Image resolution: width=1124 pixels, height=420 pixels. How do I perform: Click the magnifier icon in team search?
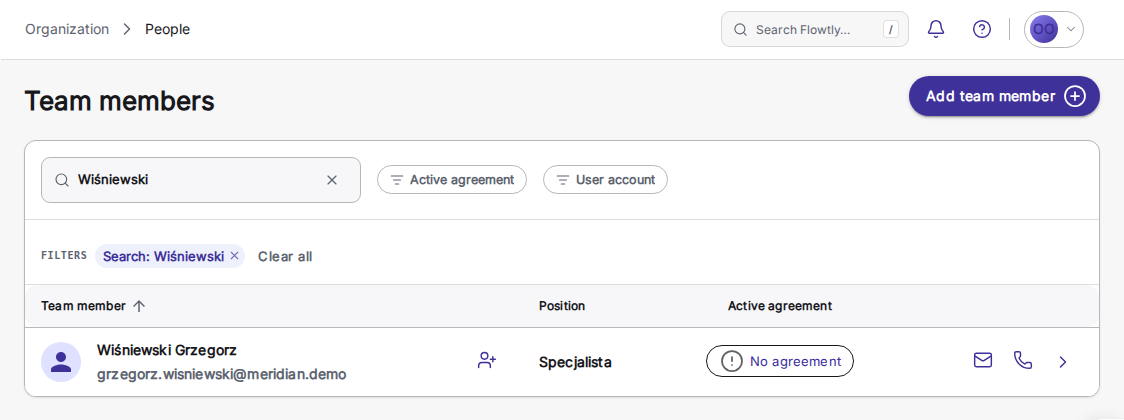(62, 180)
